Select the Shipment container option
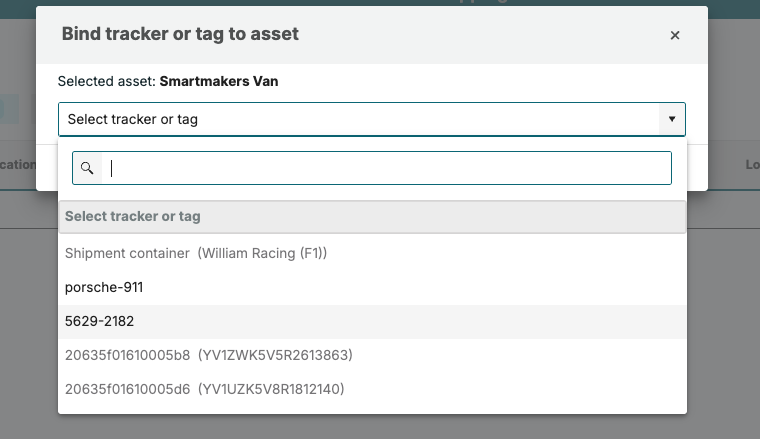This screenshot has width=760, height=439. point(127,253)
